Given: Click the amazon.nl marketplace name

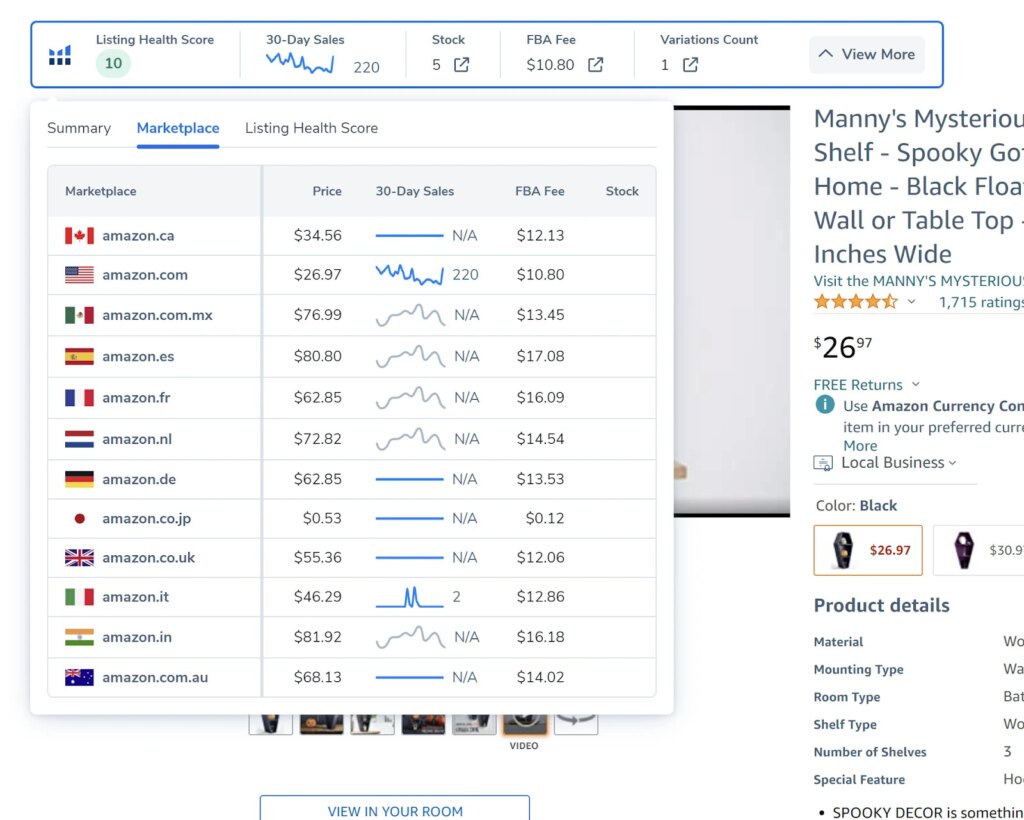Looking at the screenshot, I should pyautogui.click(x=137, y=439).
